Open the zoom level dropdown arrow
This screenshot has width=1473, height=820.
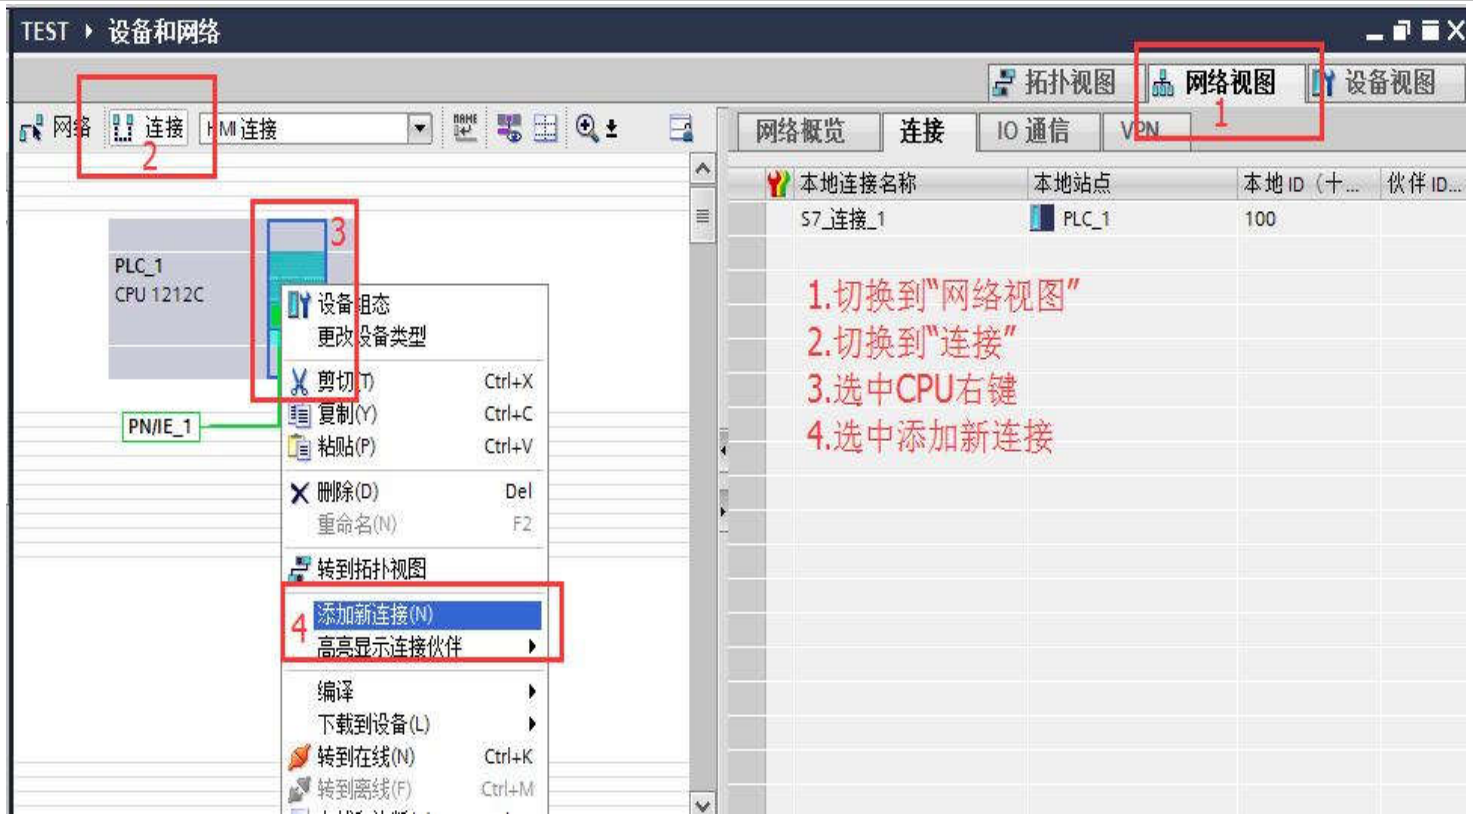coord(611,129)
